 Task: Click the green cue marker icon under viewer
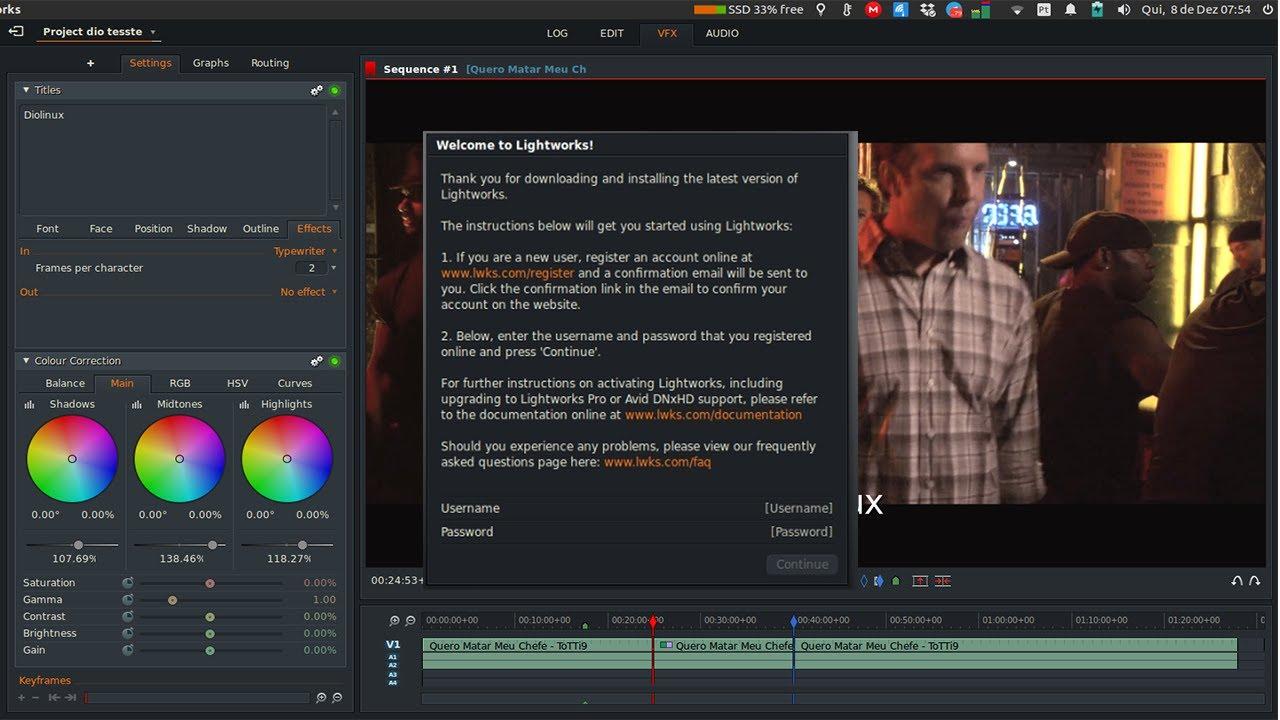(896, 581)
